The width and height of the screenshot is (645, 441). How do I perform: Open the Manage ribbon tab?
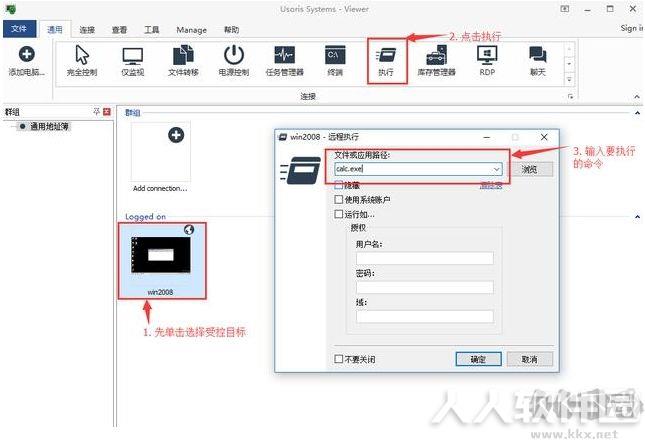pyautogui.click(x=191, y=30)
